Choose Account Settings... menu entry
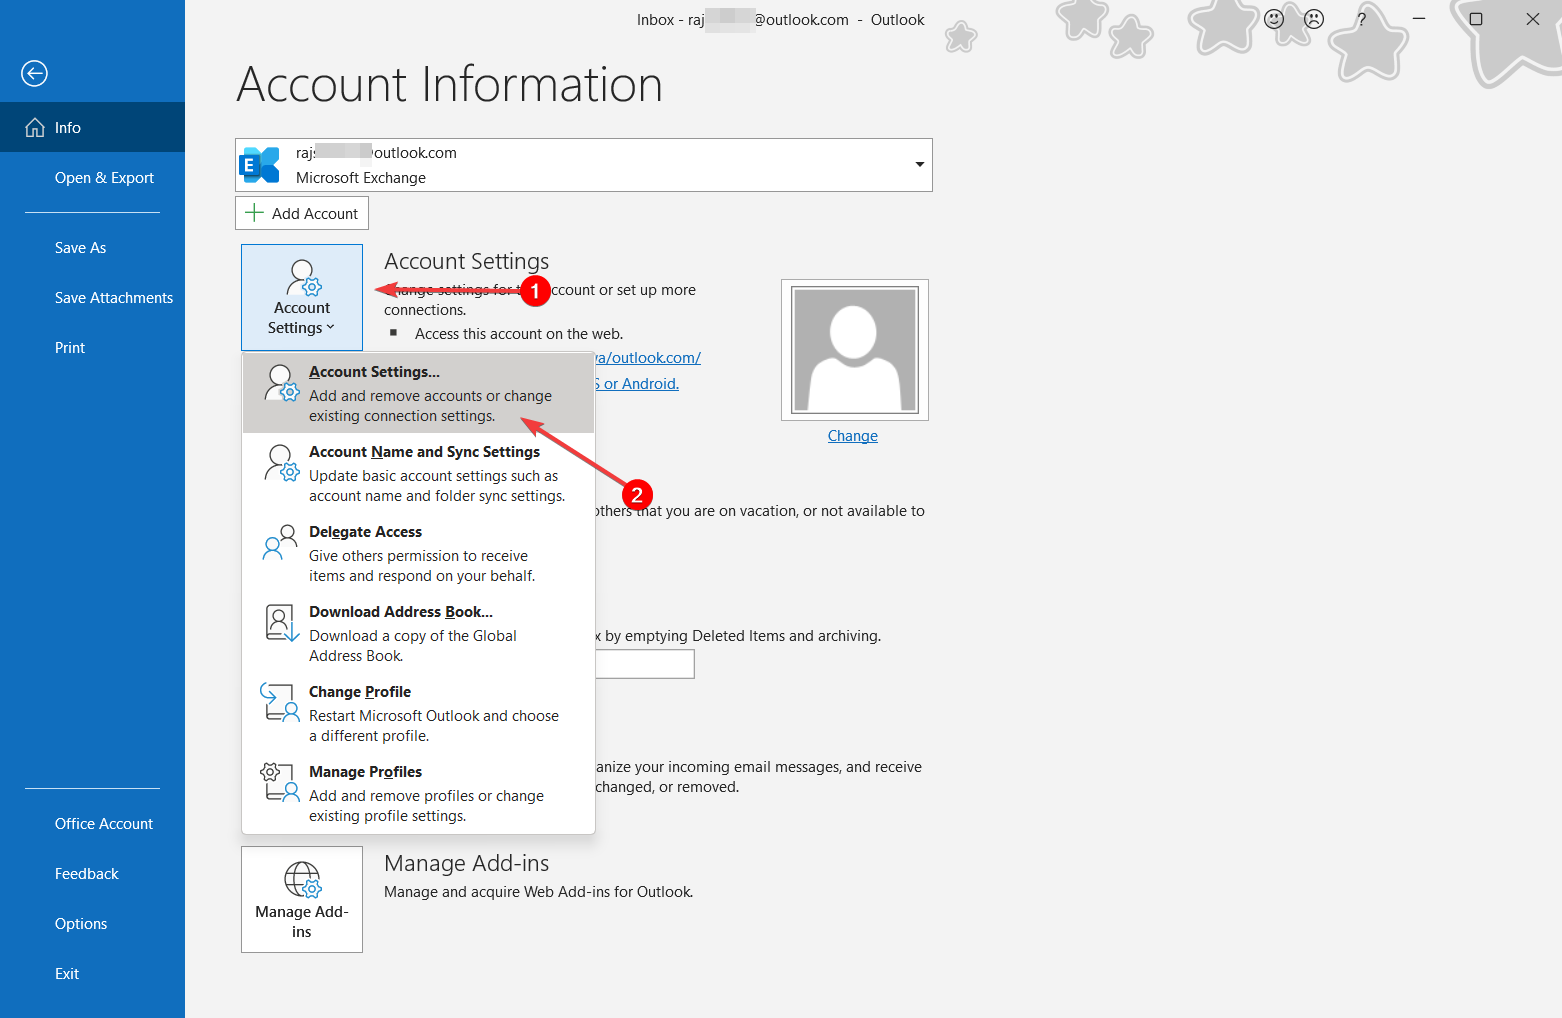 [419, 393]
